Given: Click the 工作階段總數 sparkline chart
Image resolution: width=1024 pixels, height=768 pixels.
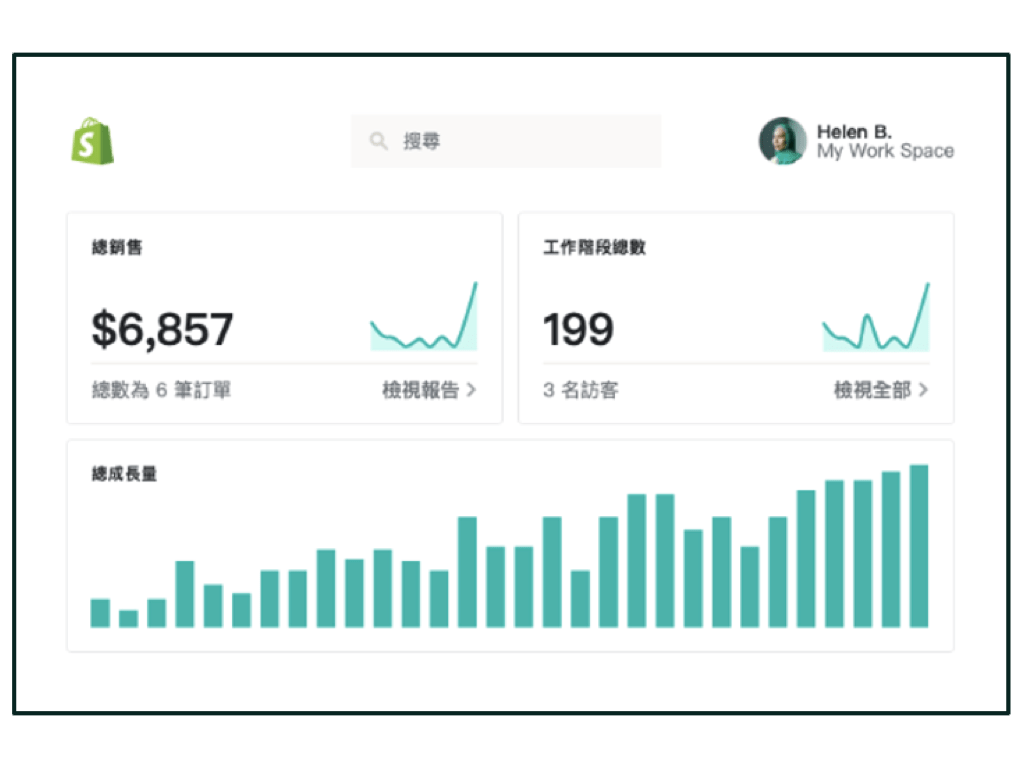Looking at the screenshot, I should point(876,318).
